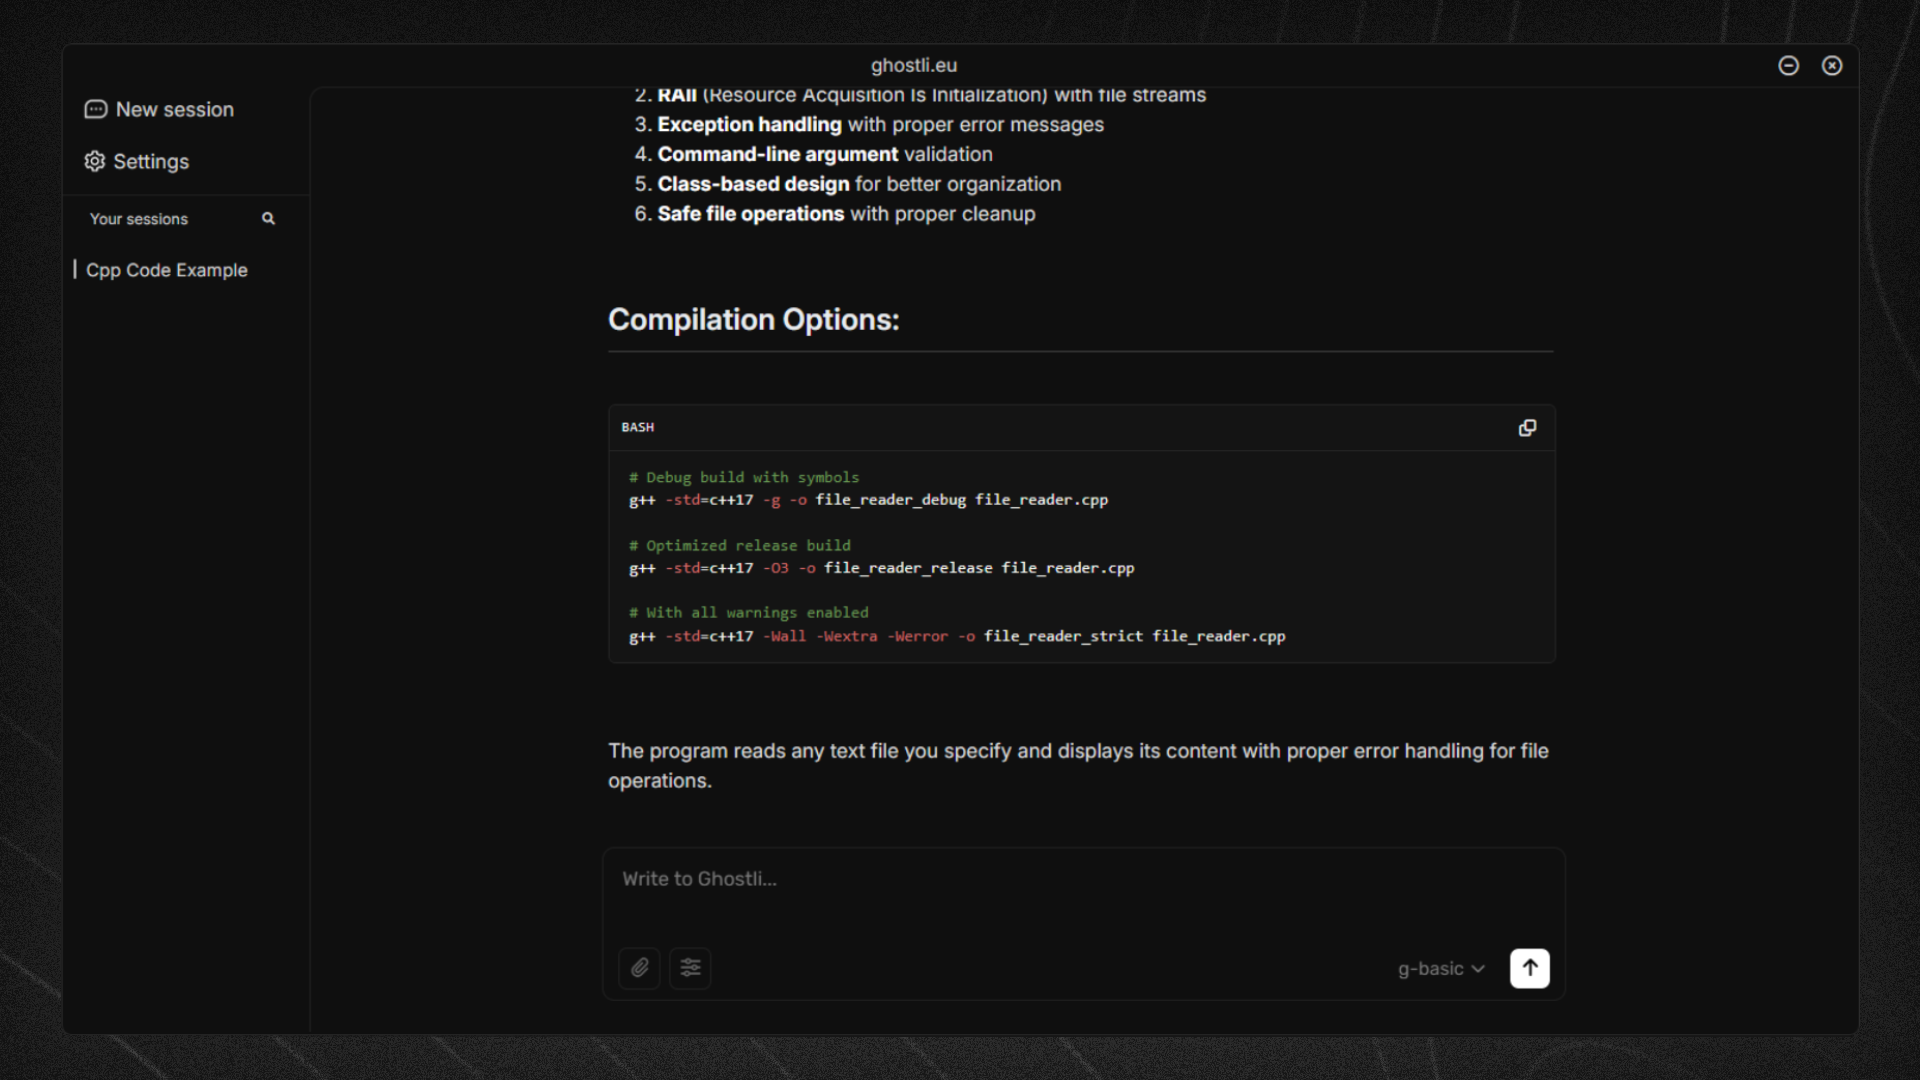Click the '# Optimized release build' comment

(x=740, y=545)
